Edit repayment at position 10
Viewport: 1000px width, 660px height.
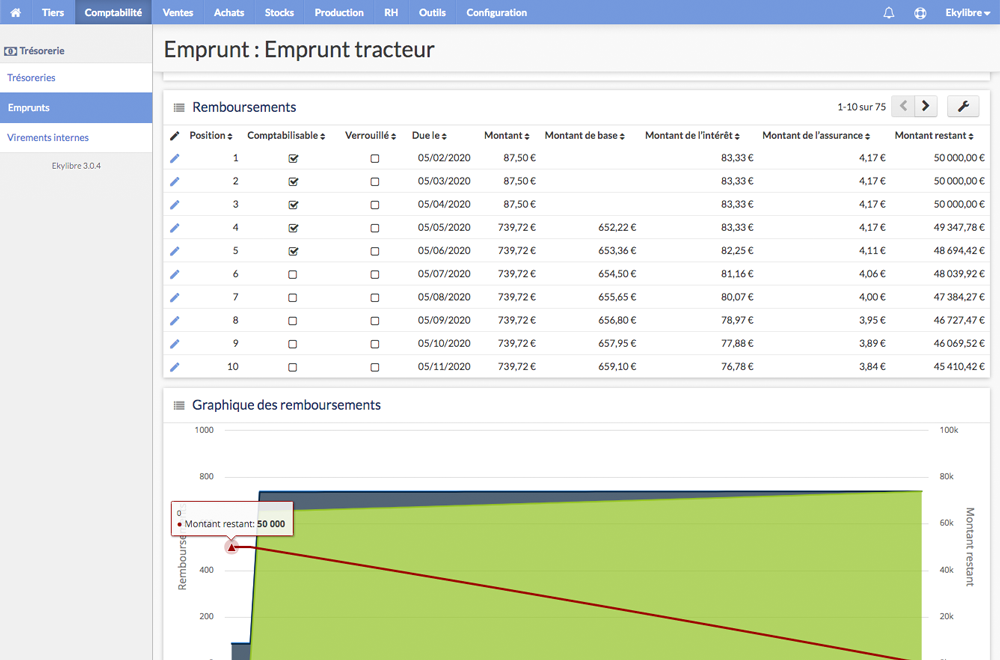175,367
